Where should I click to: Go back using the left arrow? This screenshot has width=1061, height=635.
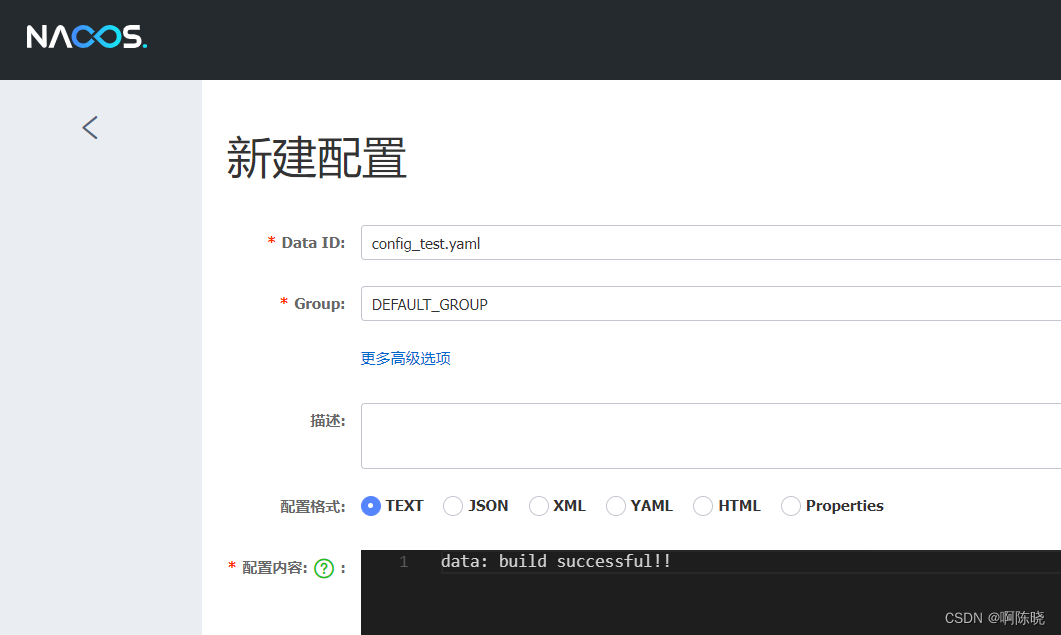tap(90, 127)
